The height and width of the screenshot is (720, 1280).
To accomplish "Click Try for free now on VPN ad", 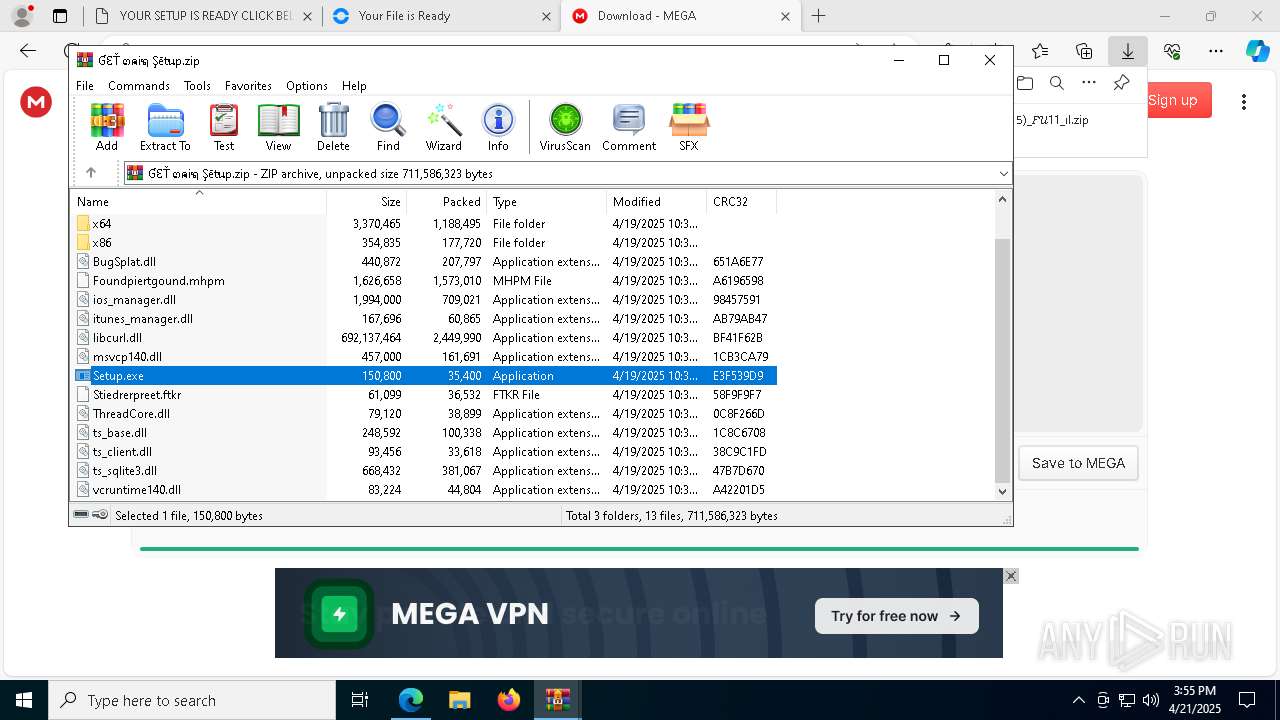I will (896, 616).
